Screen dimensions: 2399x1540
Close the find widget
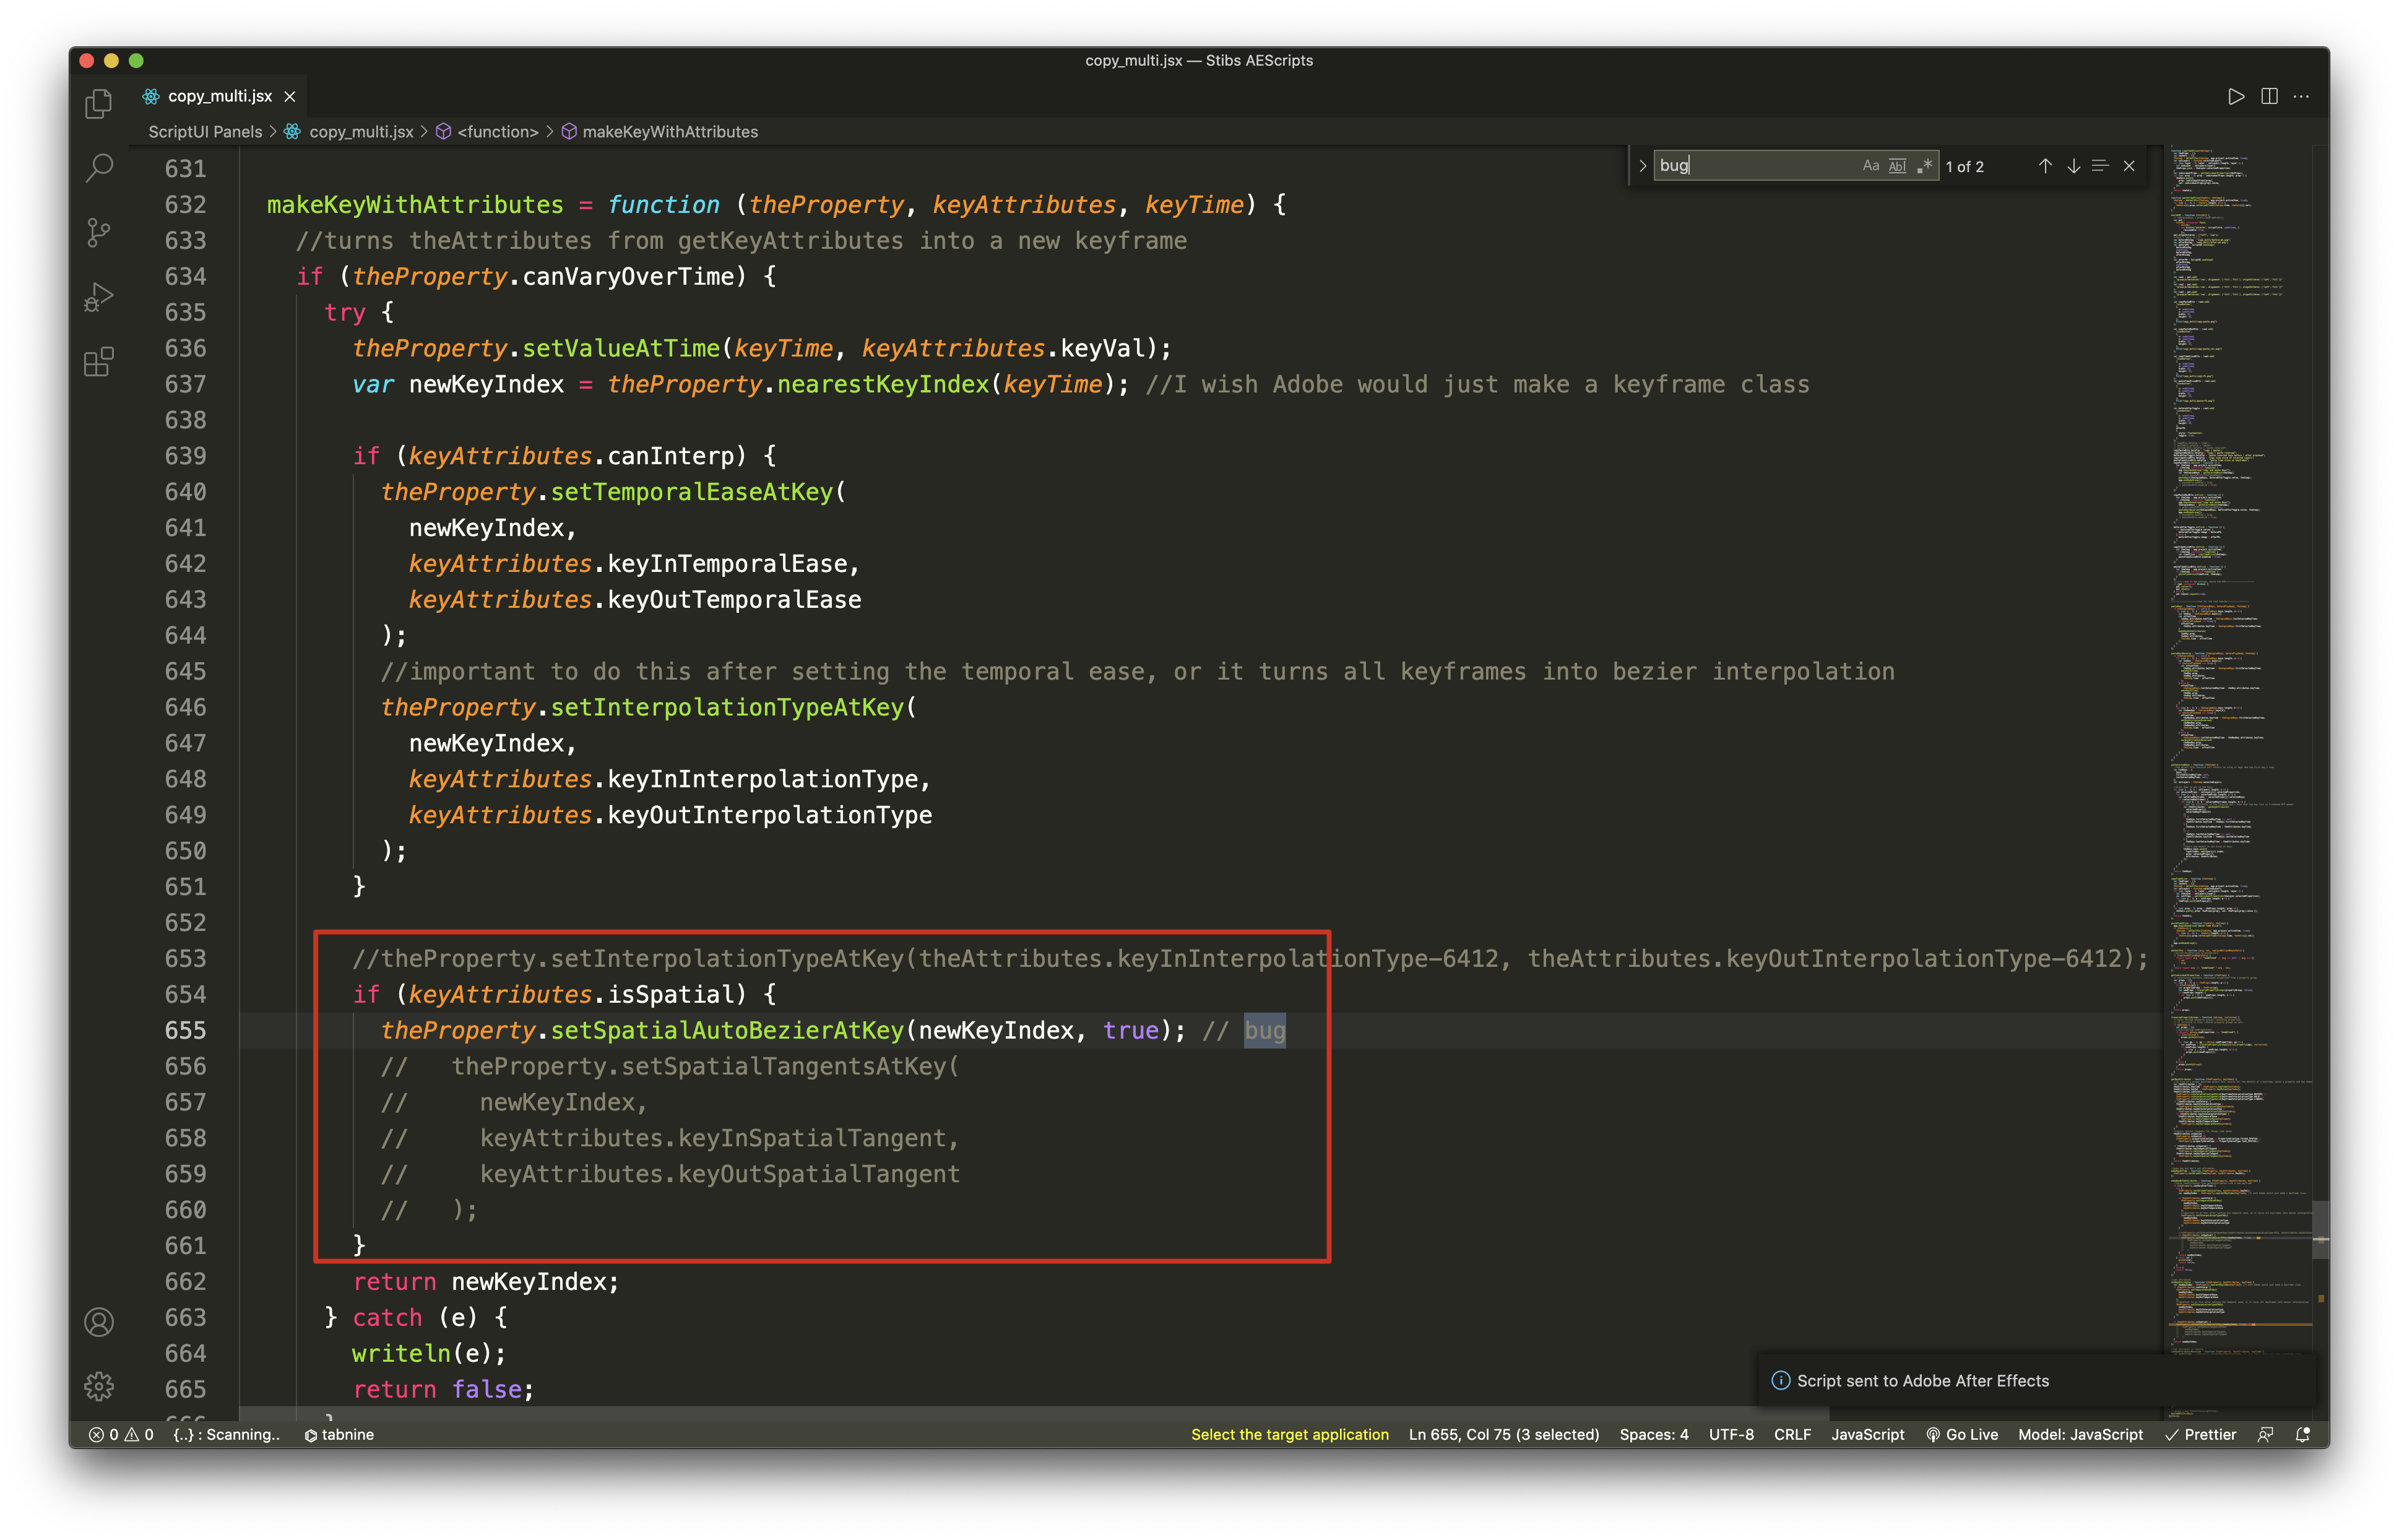(x=2129, y=166)
